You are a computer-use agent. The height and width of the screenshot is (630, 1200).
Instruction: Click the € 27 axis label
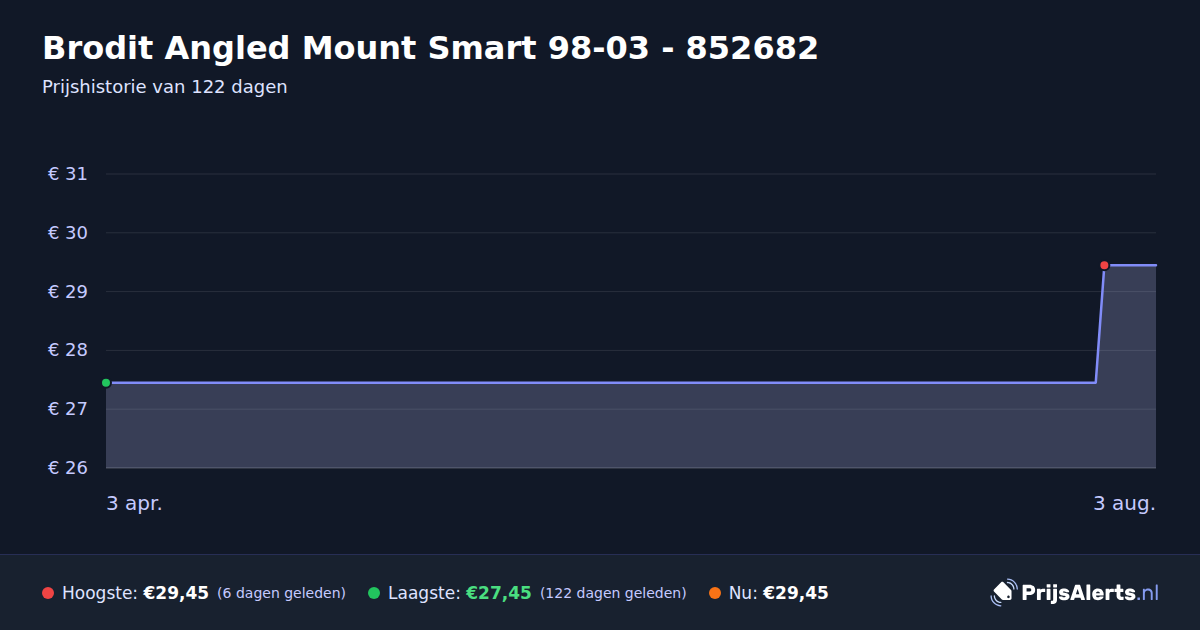pos(68,409)
